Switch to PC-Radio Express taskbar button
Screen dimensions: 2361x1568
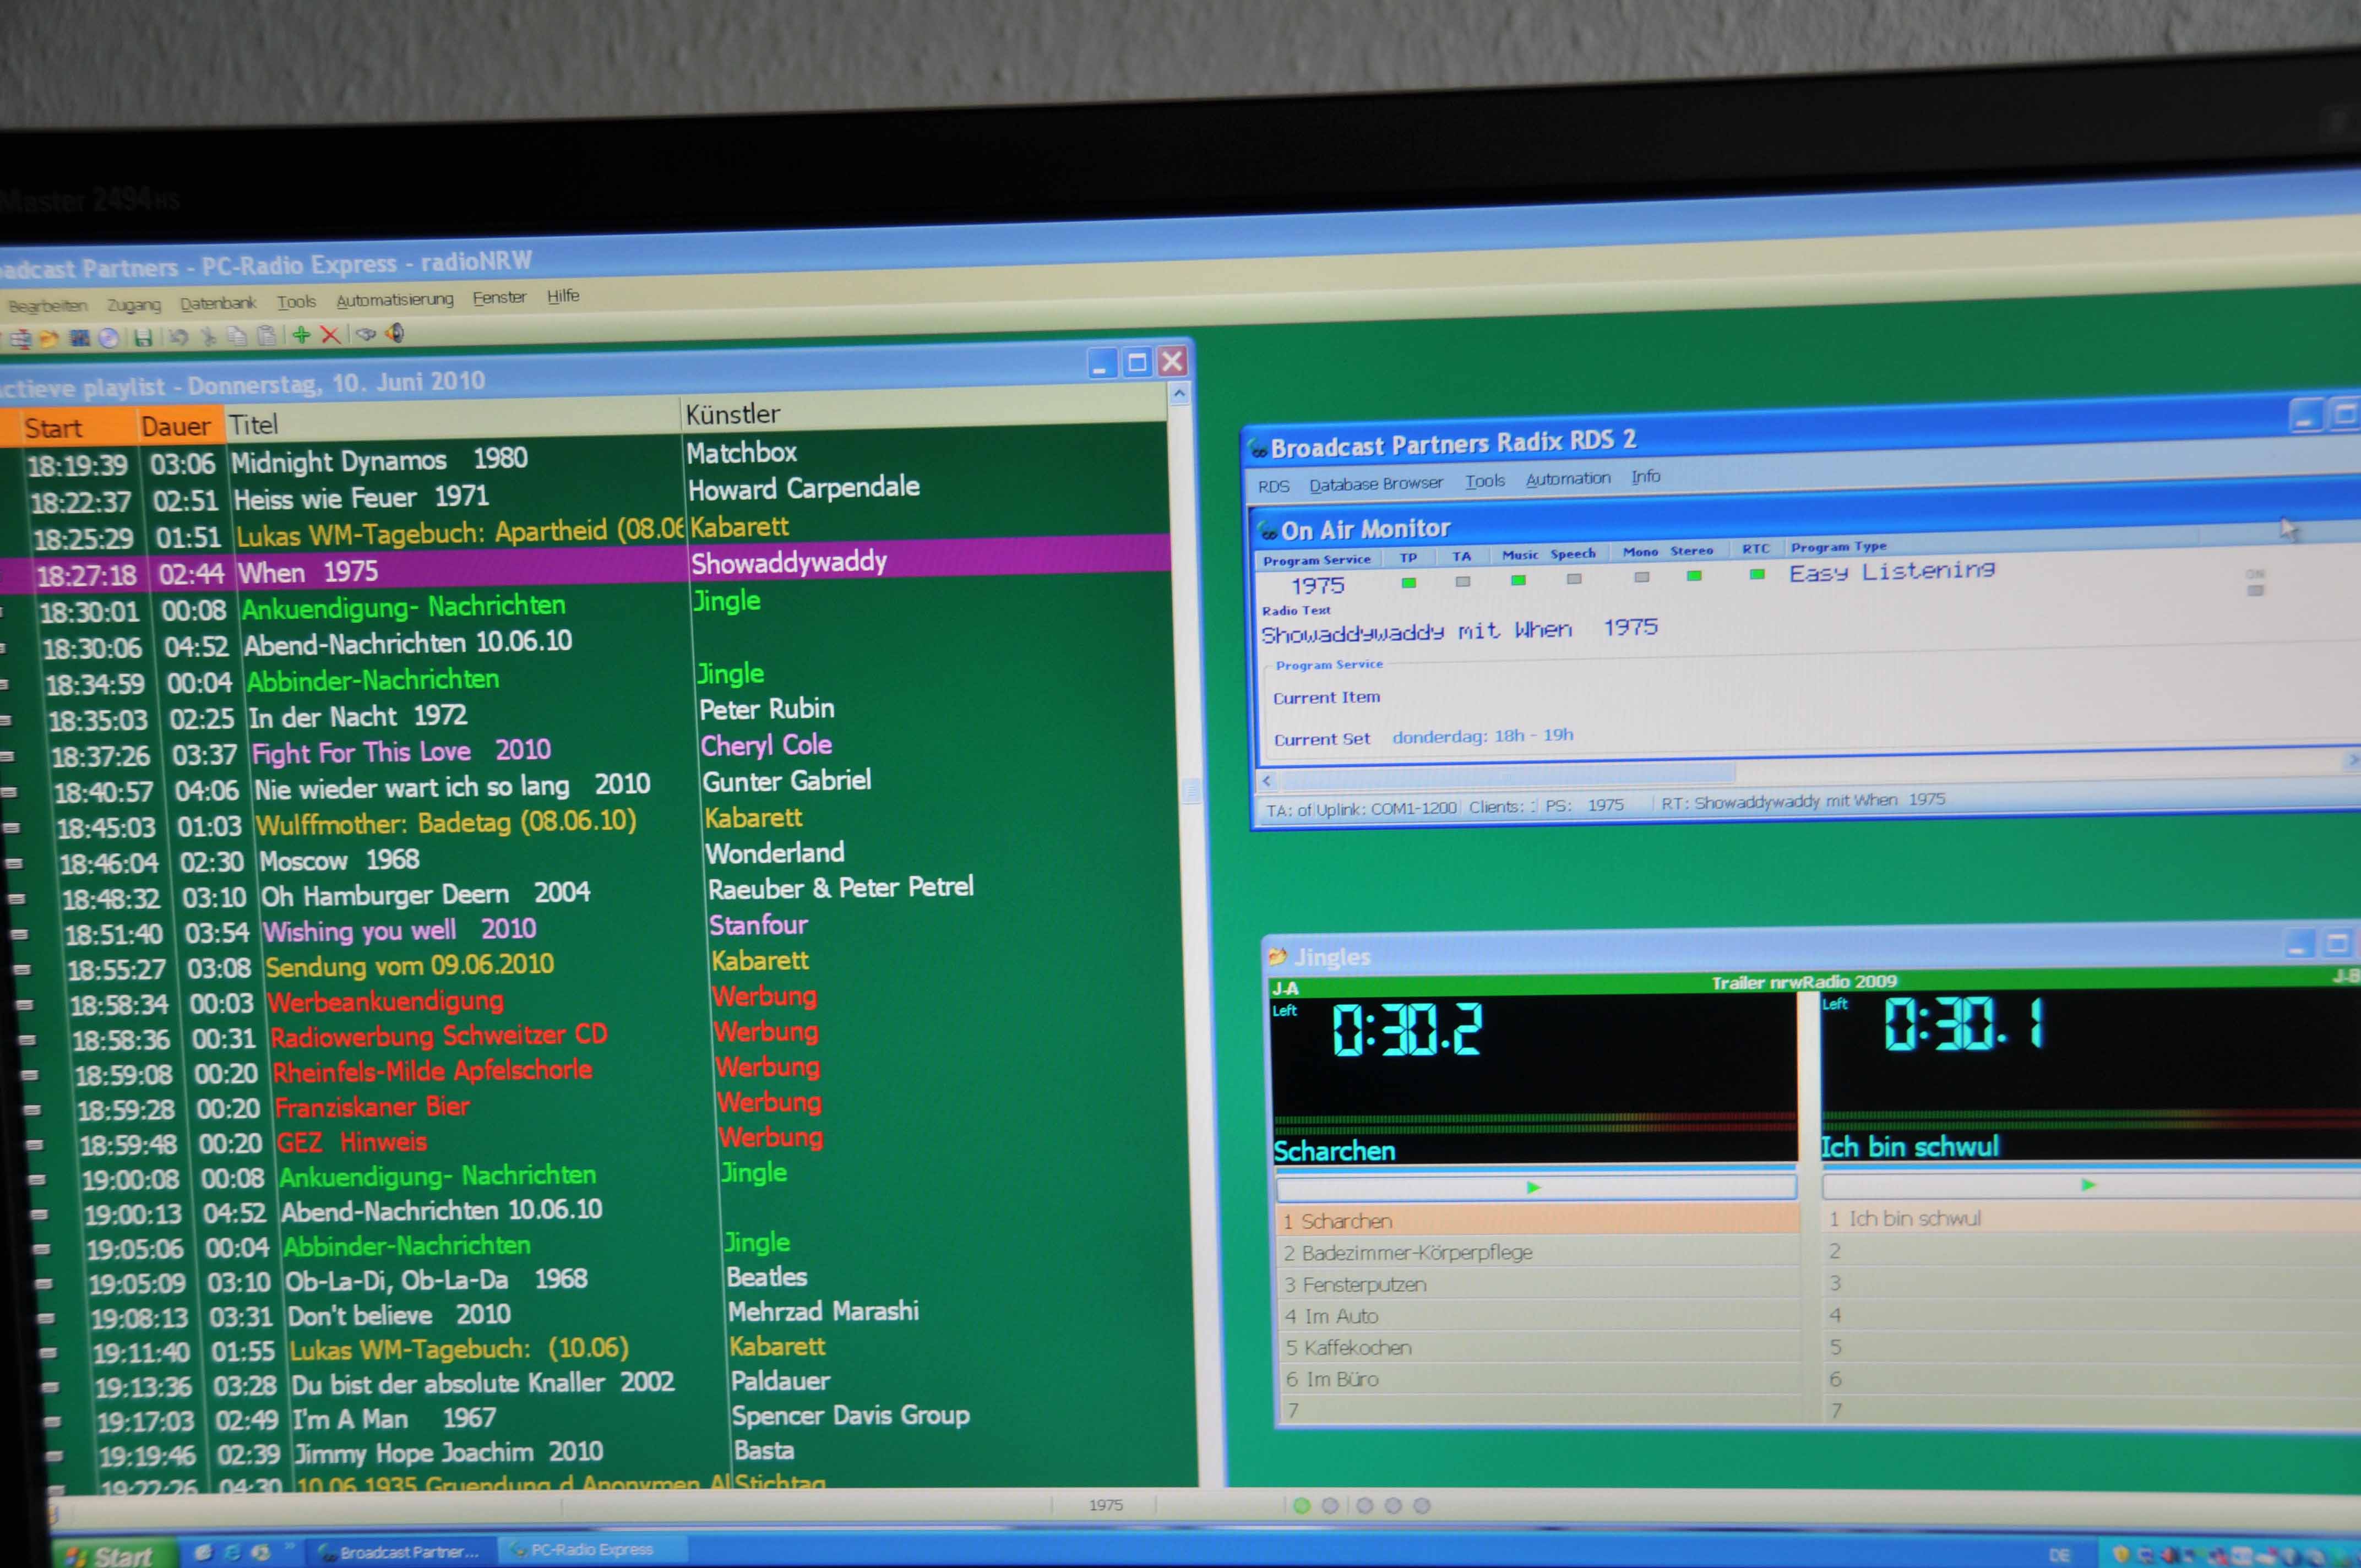(x=594, y=1549)
